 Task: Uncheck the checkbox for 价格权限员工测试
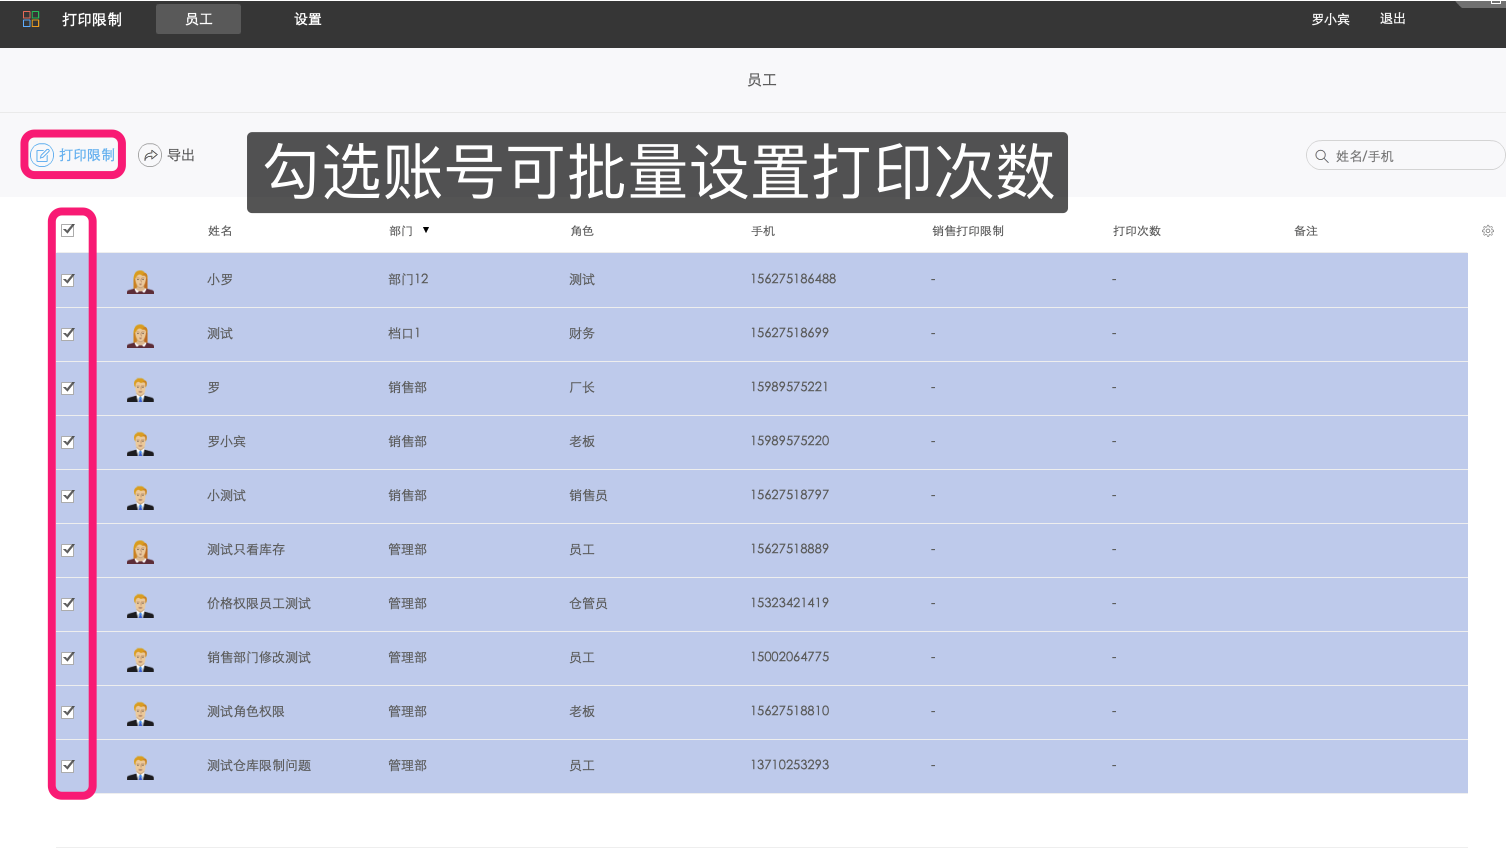(x=68, y=604)
